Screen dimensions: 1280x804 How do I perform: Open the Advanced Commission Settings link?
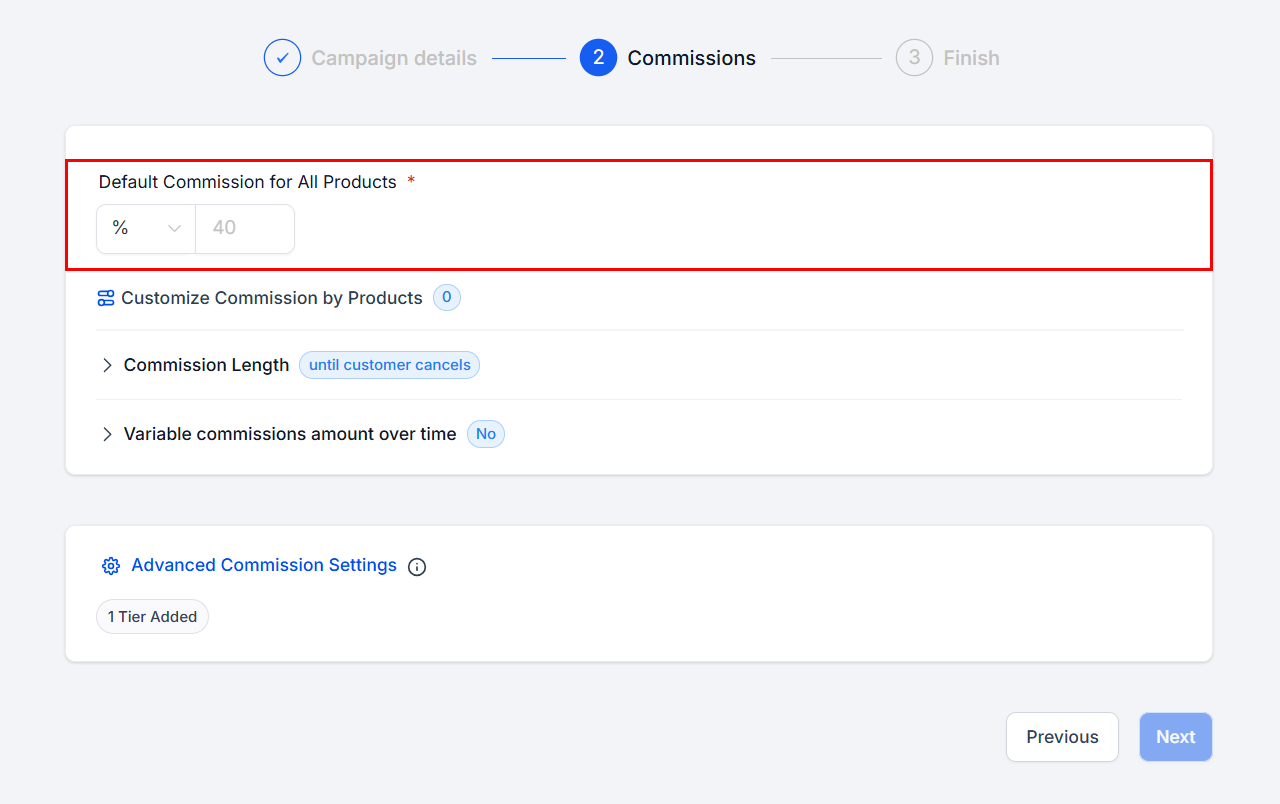tap(264, 565)
